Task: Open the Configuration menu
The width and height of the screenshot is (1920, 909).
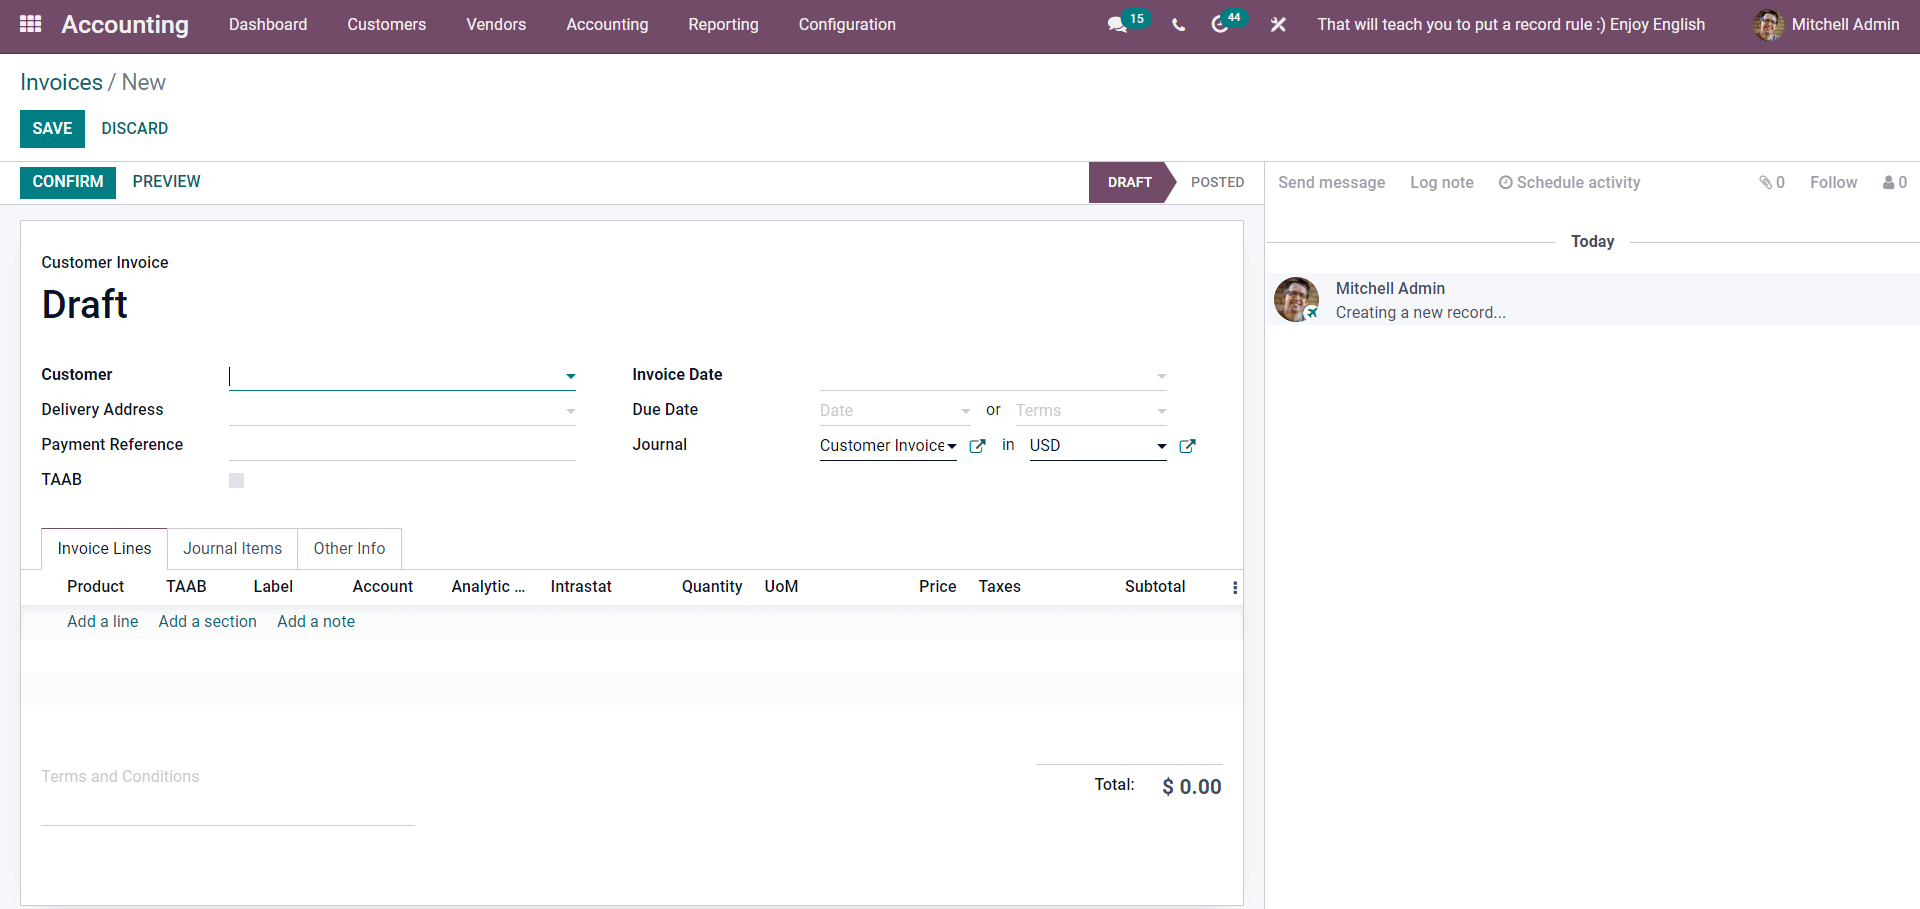Action: [847, 25]
